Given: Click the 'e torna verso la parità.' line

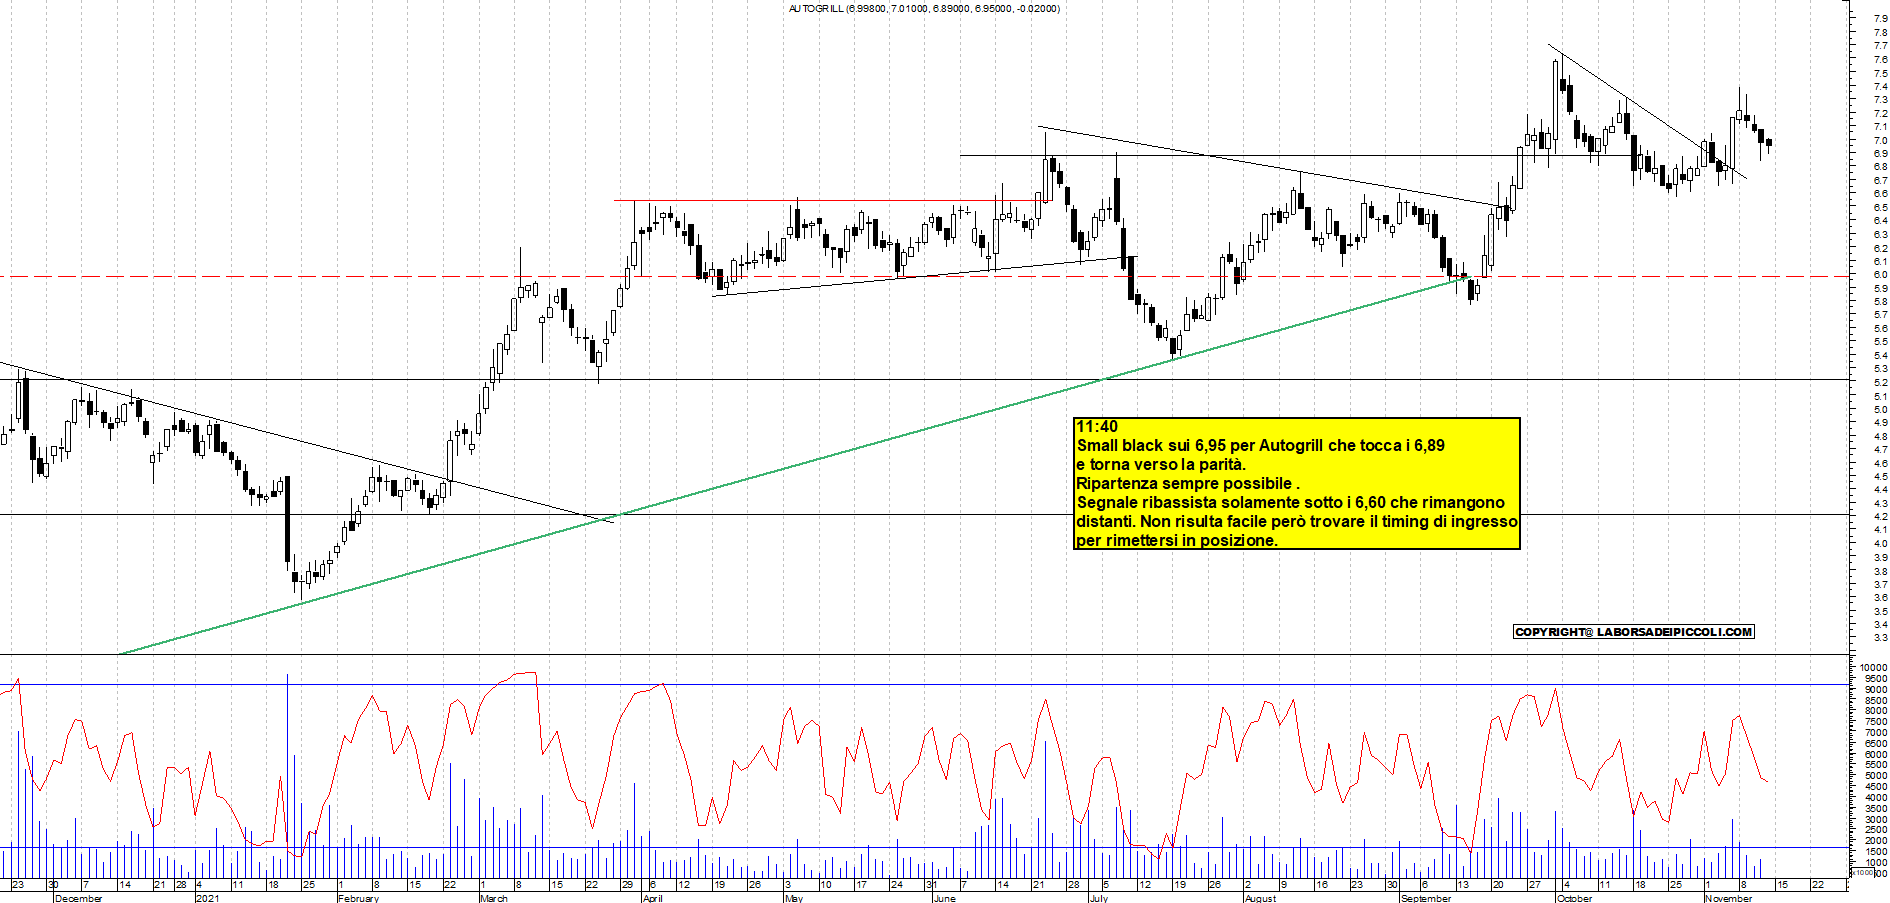Looking at the screenshot, I should pos(1161,465).
